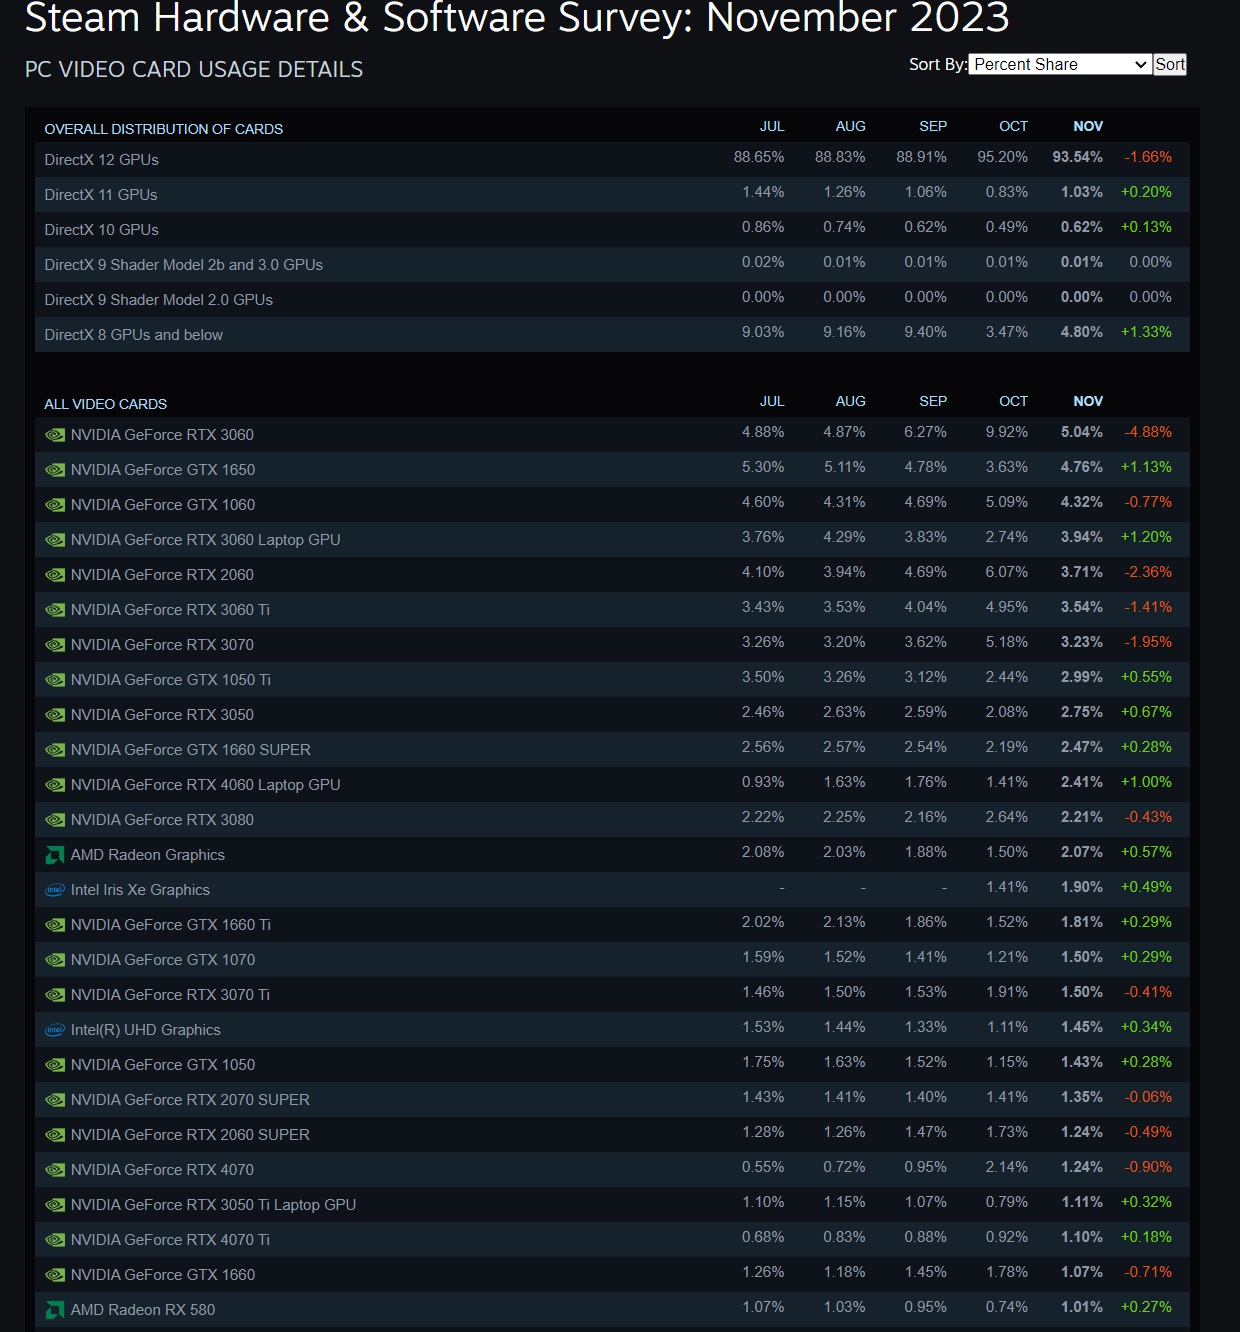Click AMD logo beside Radeon Graphics
Viewport: 1240px width, 1332px height.
[x=55, y=855]
